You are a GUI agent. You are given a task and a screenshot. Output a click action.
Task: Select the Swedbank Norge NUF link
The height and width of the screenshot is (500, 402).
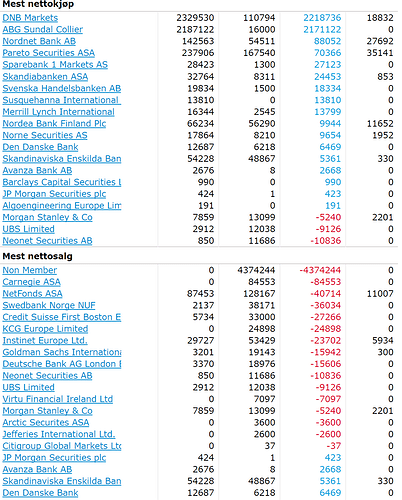tap(49, 305)
